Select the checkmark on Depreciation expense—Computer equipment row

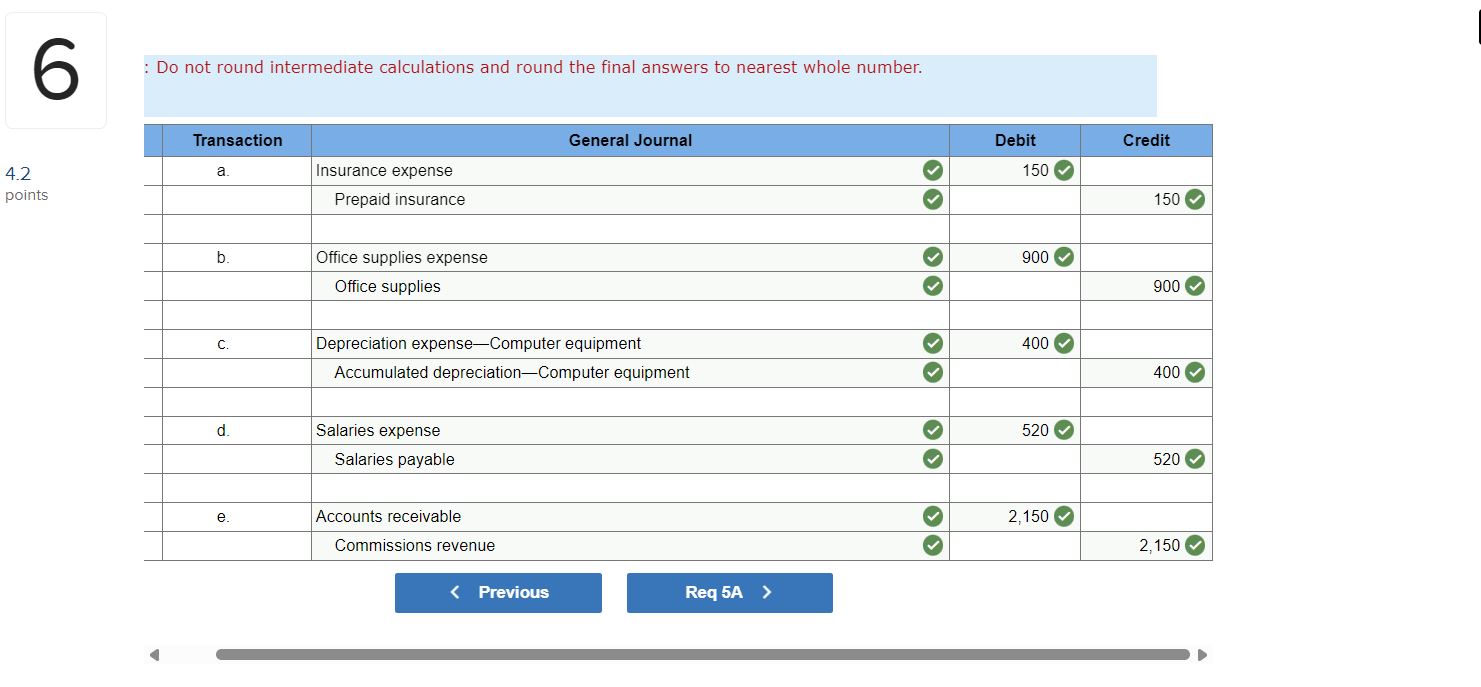click(932, 343)
